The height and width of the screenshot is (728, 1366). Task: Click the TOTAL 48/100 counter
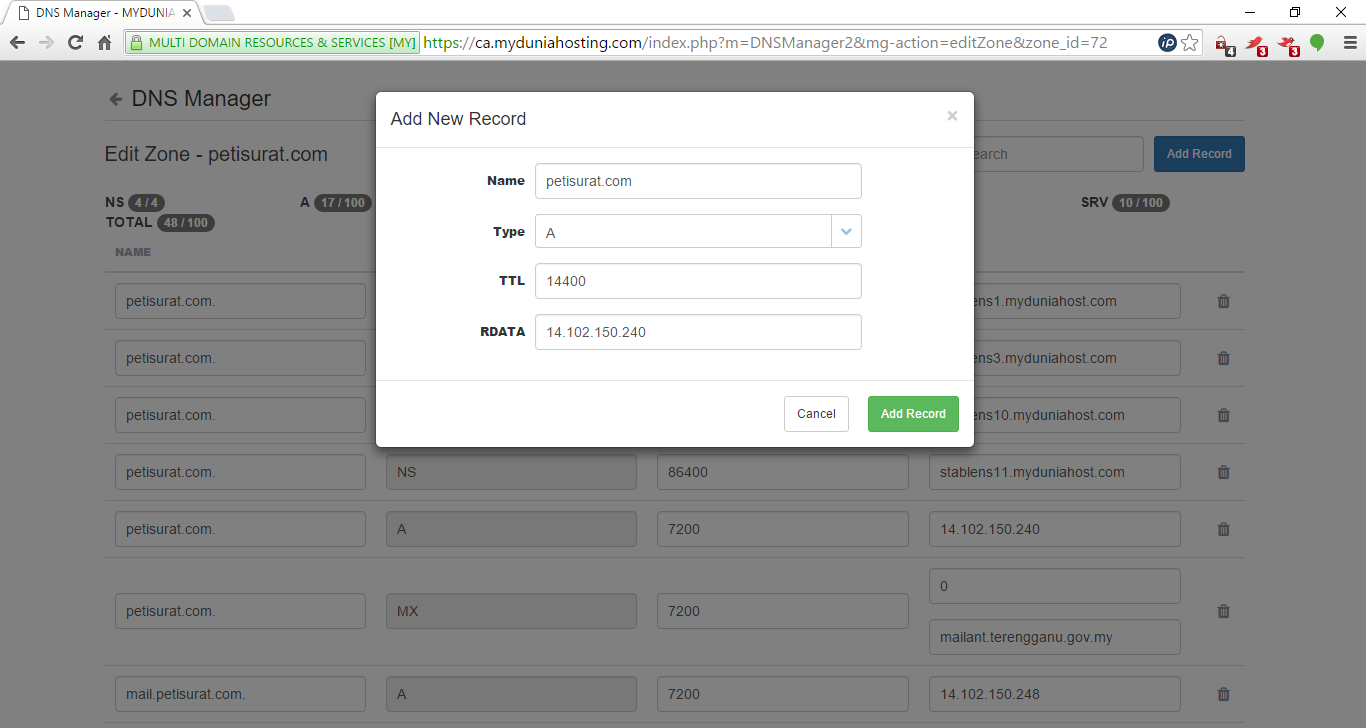160,222
